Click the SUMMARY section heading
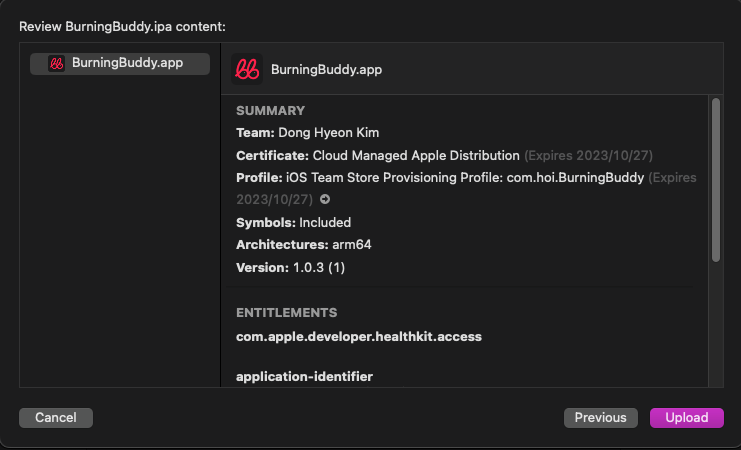This screenshot has height=450, width=741. click(270, 111)
